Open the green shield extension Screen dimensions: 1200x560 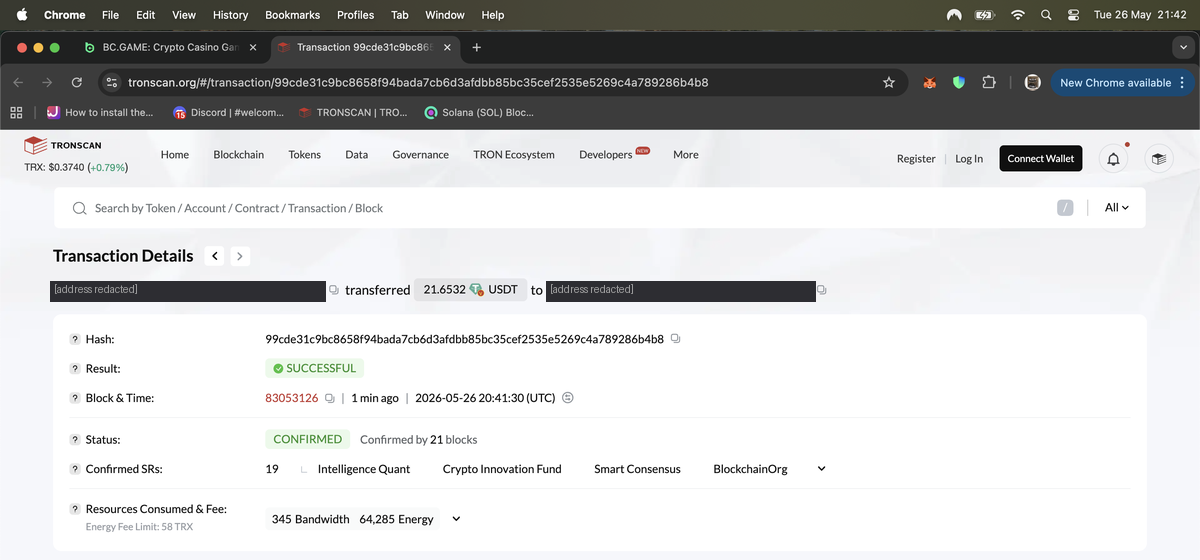tap(959, 82)
